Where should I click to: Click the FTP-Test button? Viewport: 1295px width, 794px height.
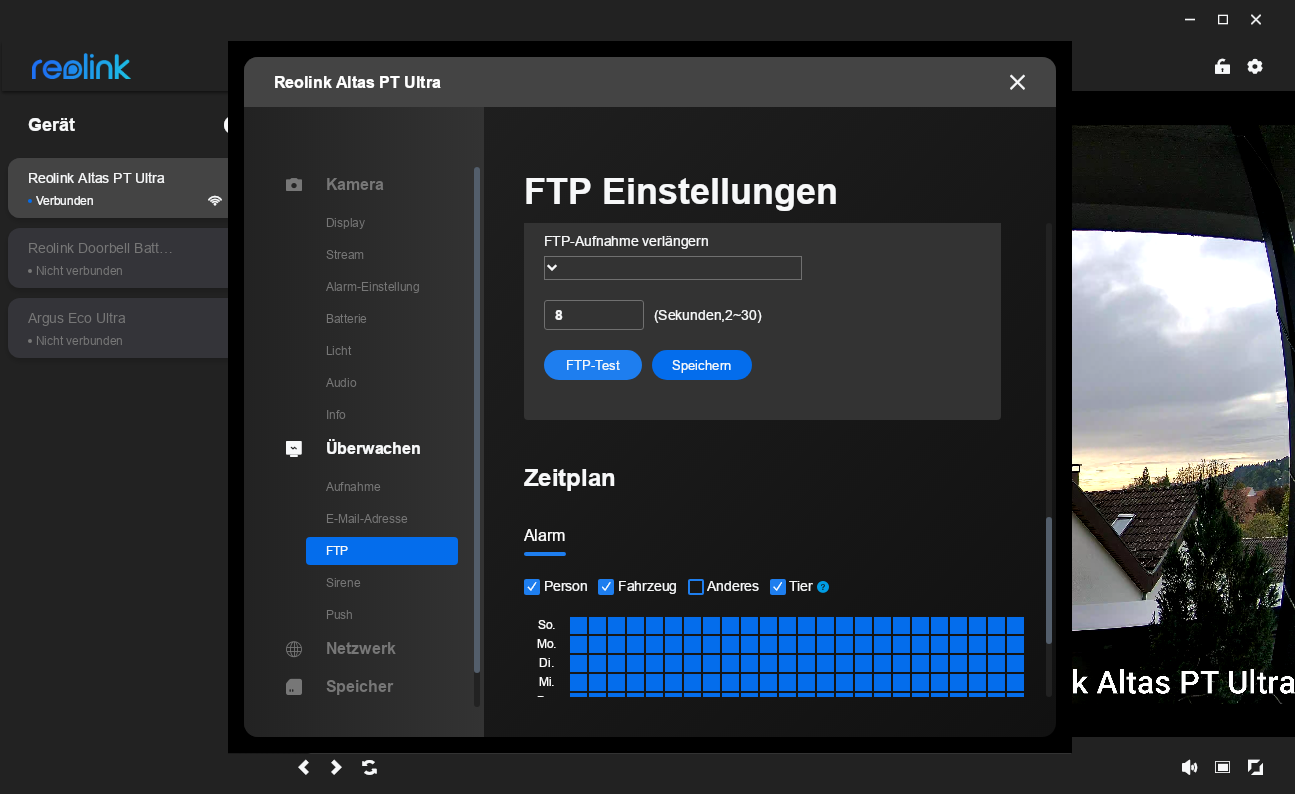coord(593,365)
